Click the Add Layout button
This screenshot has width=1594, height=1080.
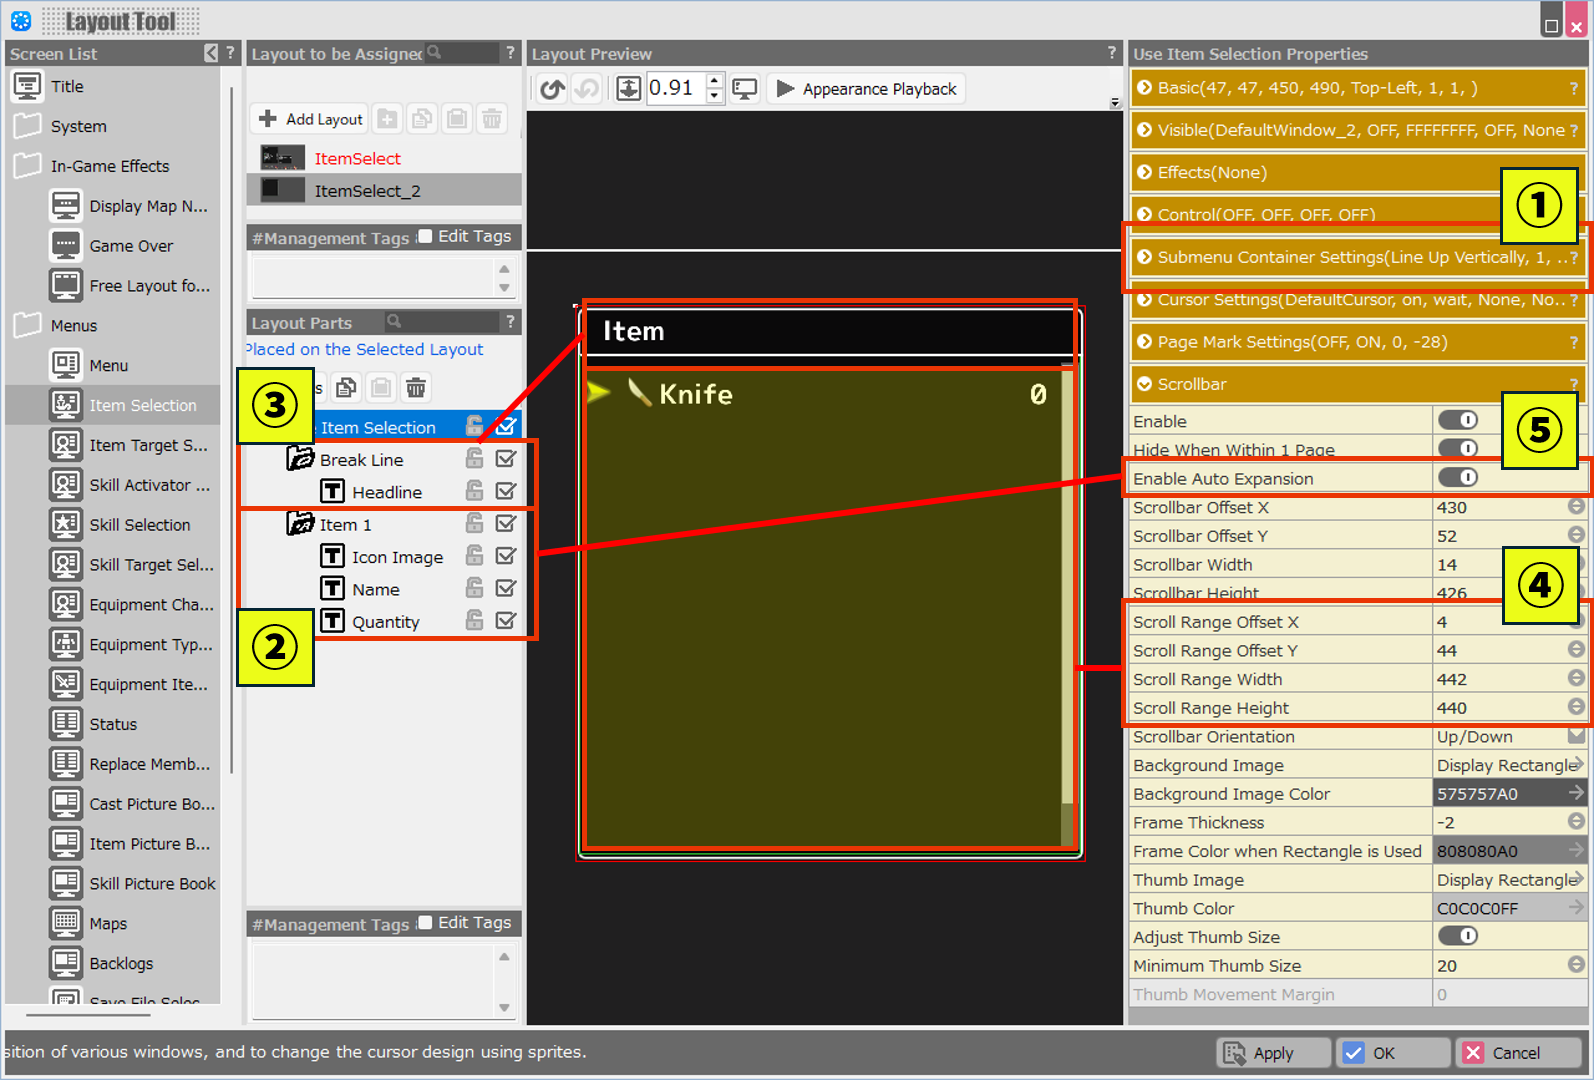(310, 119)
